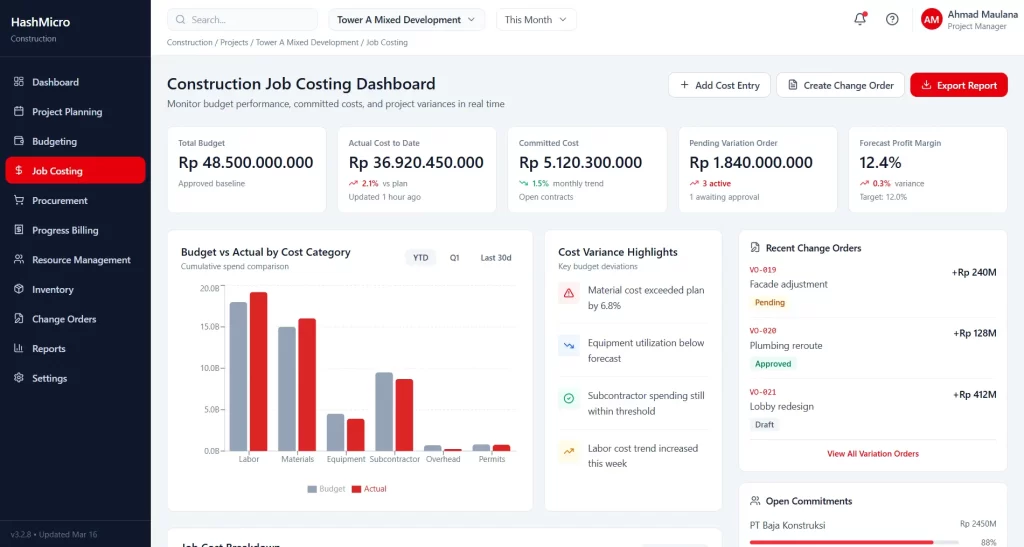Click the Approved status badge
The height and width of the screenshot is (547, 1024).
tap(773, 364)
